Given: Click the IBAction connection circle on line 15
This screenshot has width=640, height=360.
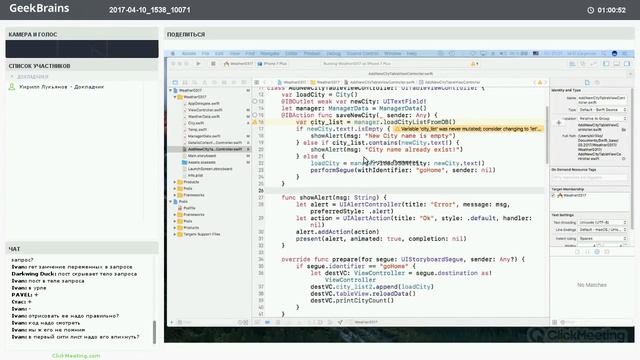Looking at the screenshot, I should 255,115.
